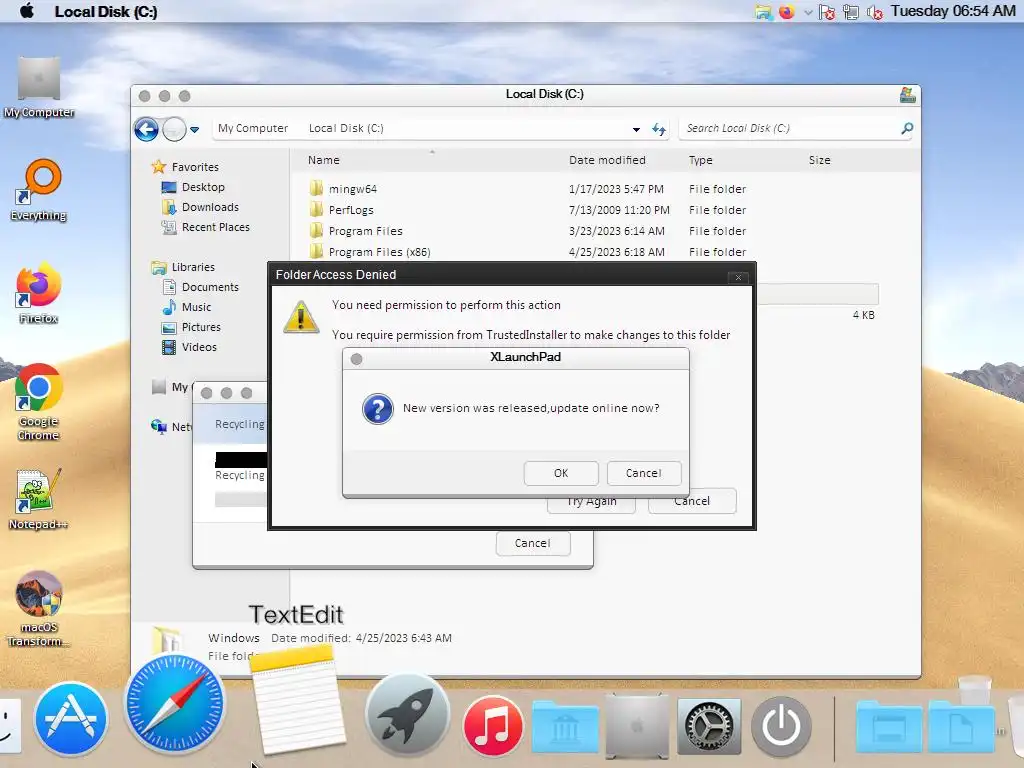Image resolution: width=1024 pixels, height=768 pixels.
Task: Click the power button icon in the dock
Action: 781,726
